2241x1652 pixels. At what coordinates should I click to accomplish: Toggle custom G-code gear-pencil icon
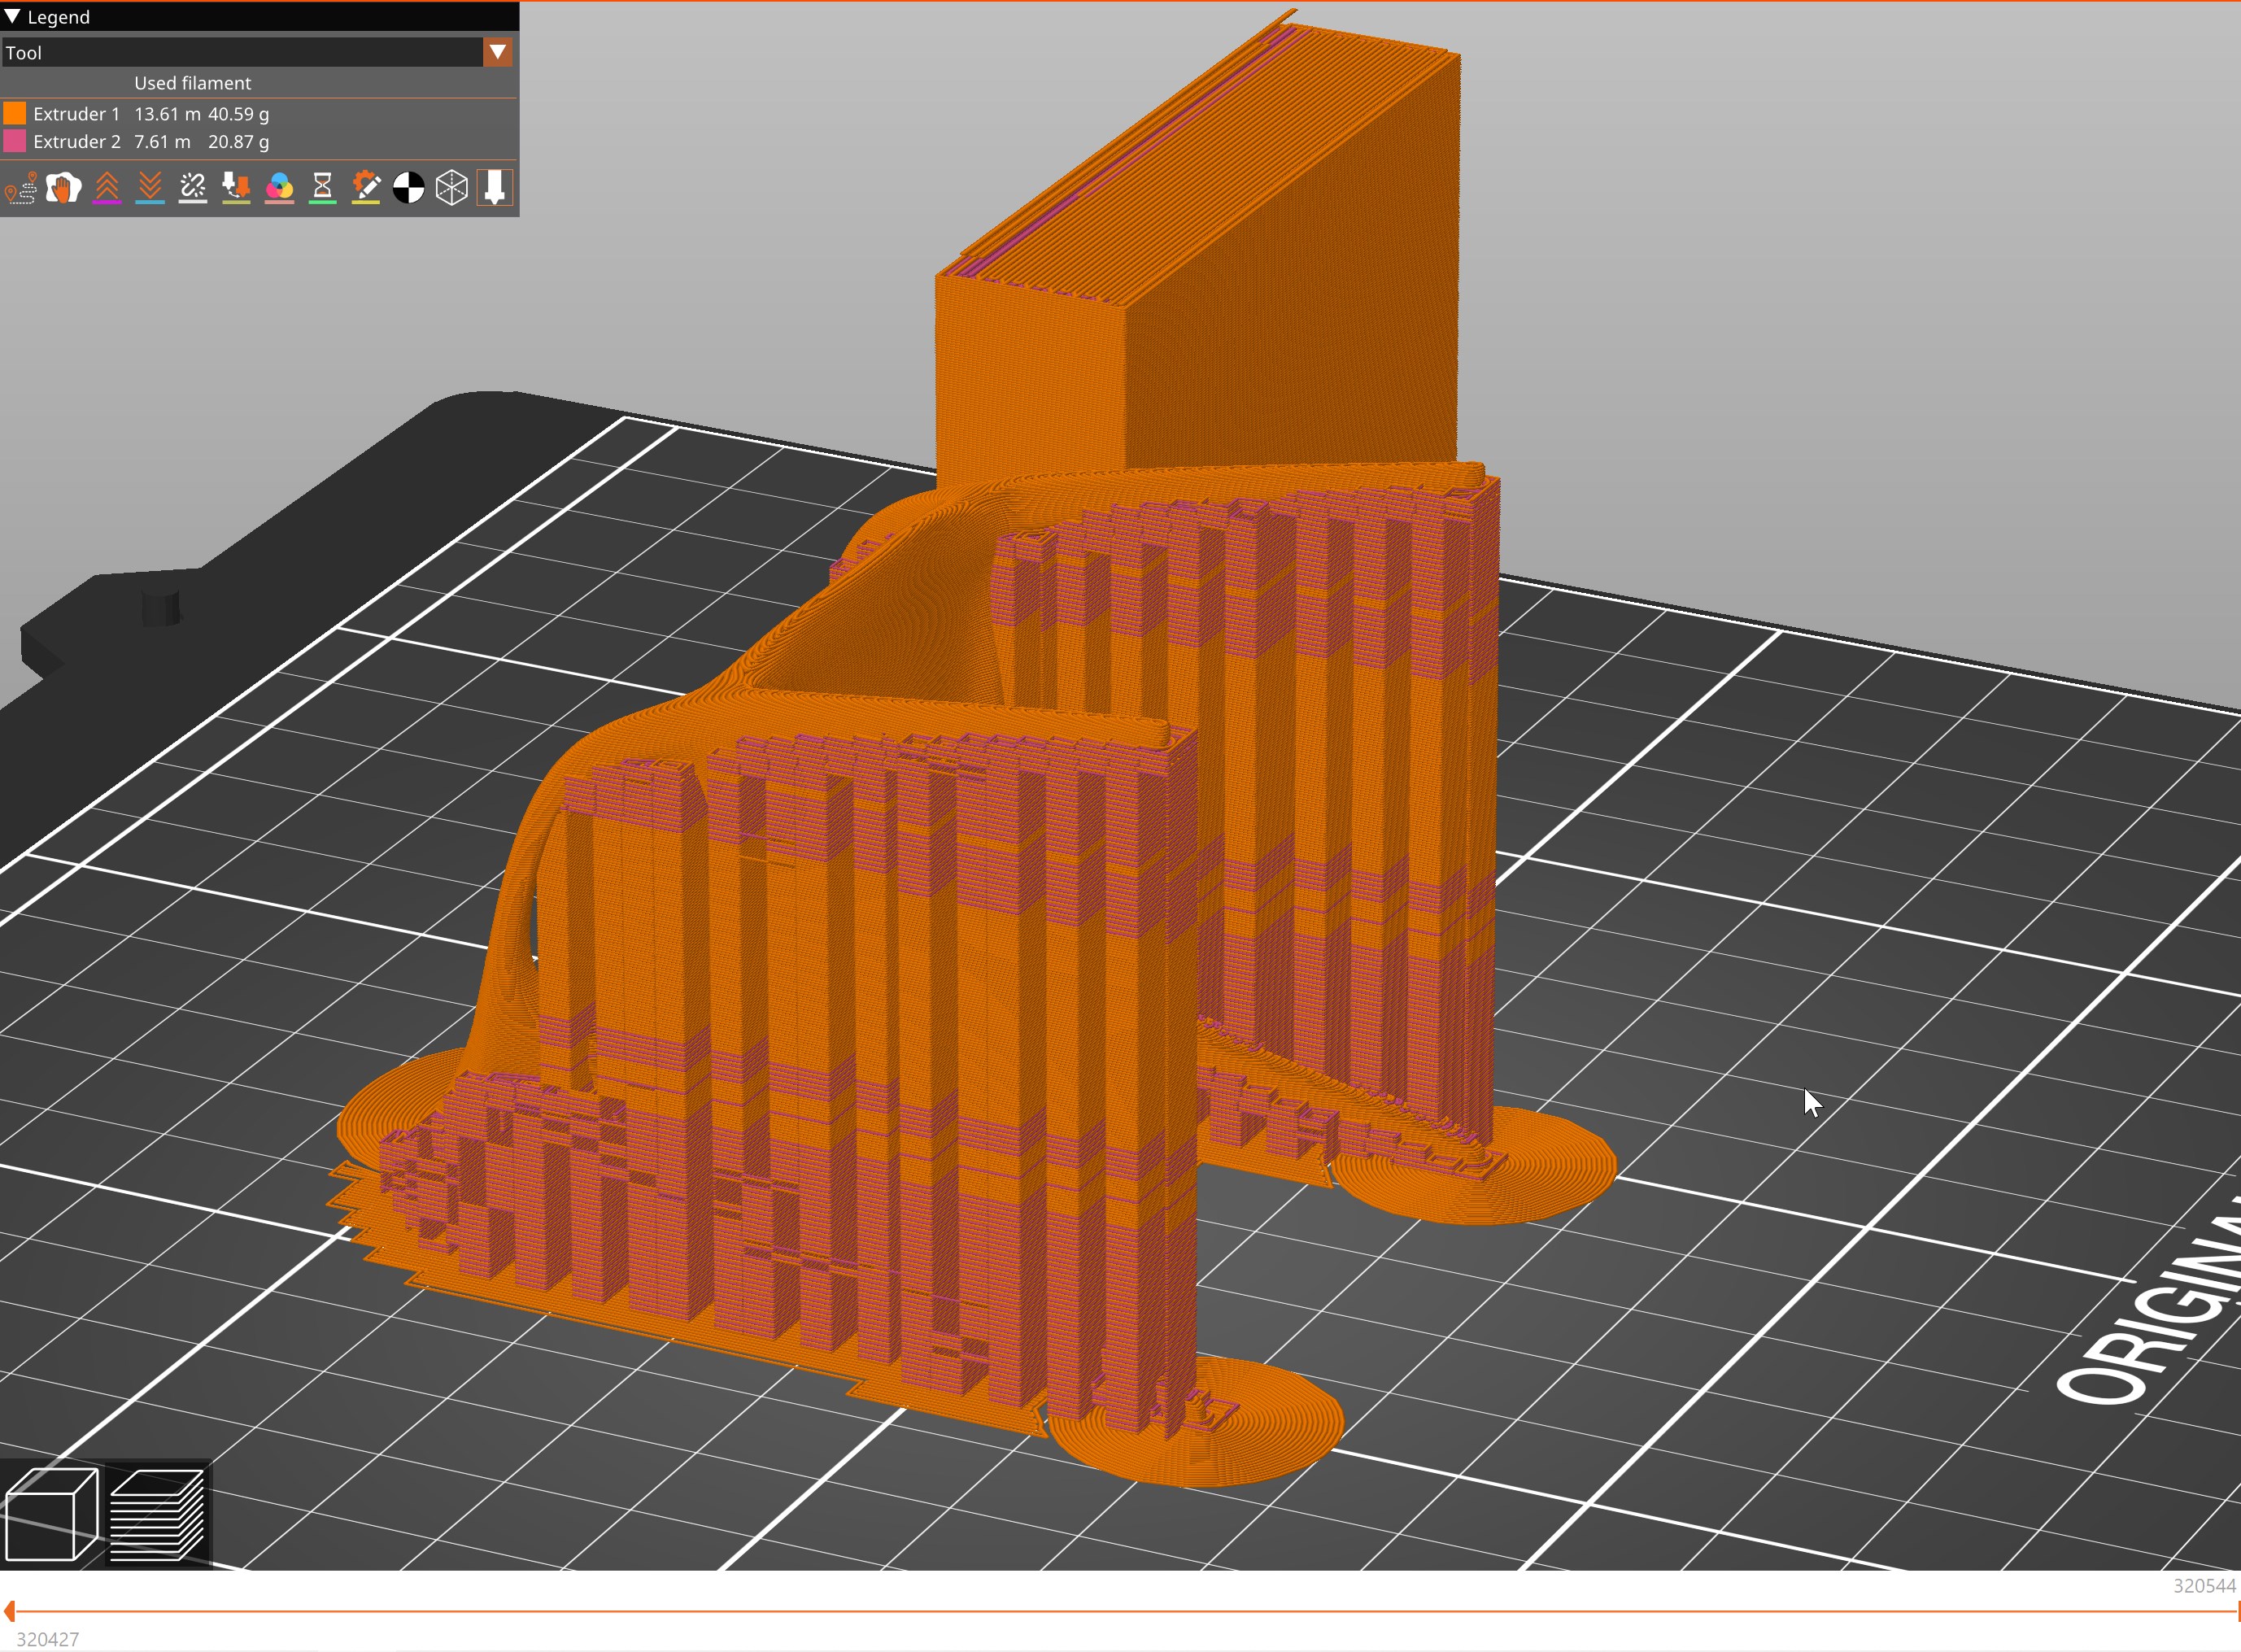pos(366,188)
